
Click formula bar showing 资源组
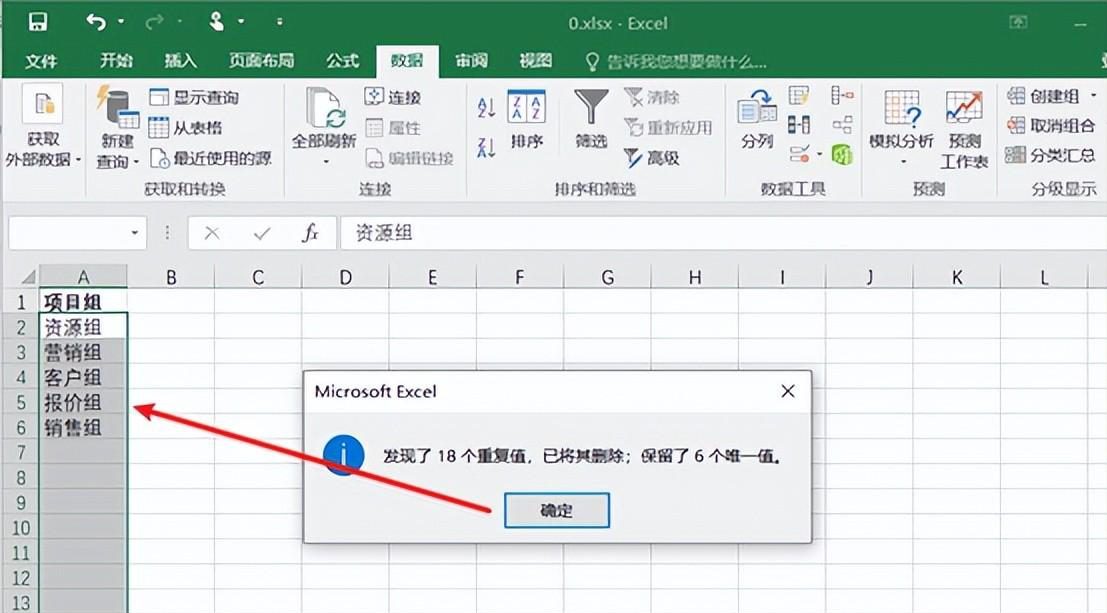click(x=724, y=233)
